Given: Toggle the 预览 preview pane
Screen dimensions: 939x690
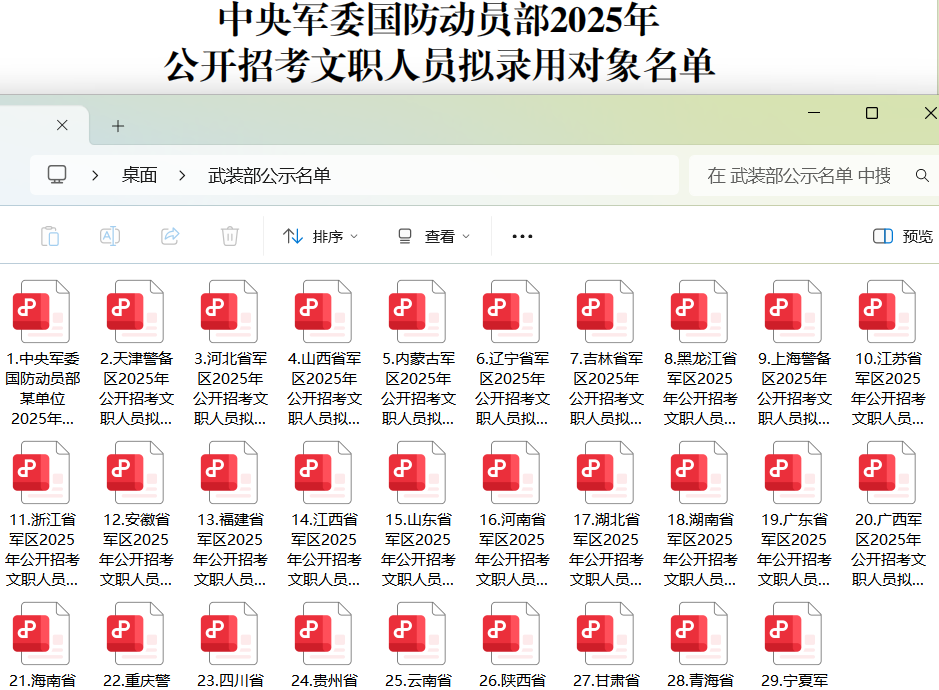Looking at the screenshot, I should pyautogui.click(x=902, y=236).
